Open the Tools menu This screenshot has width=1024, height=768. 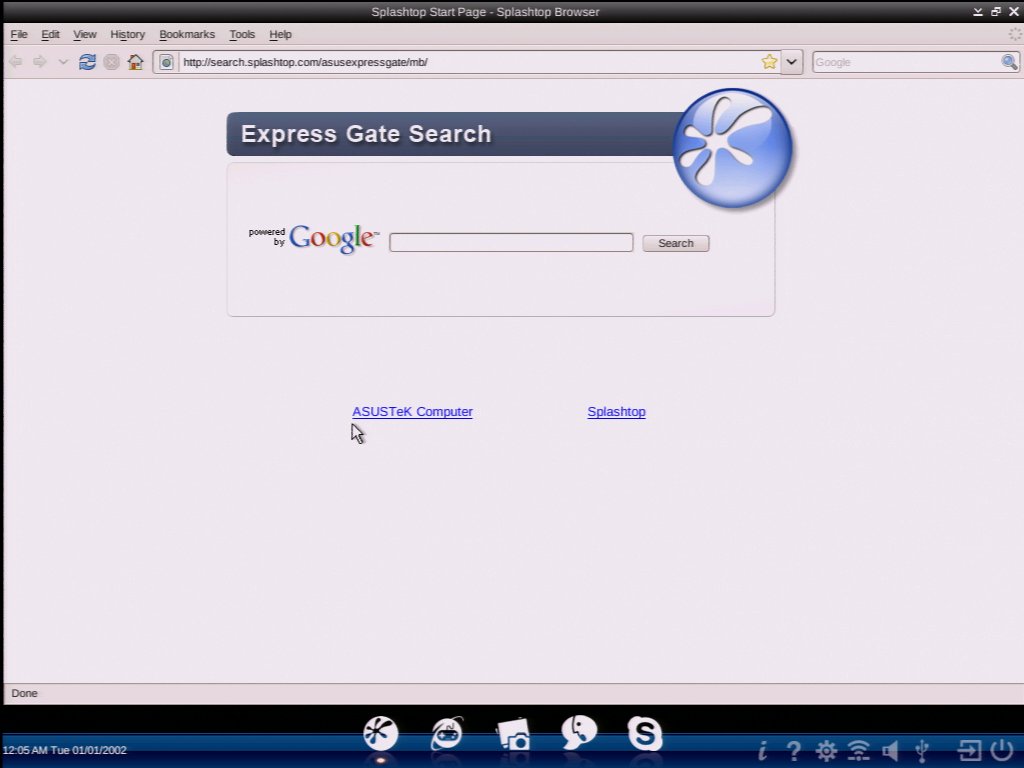coord(242,34)
